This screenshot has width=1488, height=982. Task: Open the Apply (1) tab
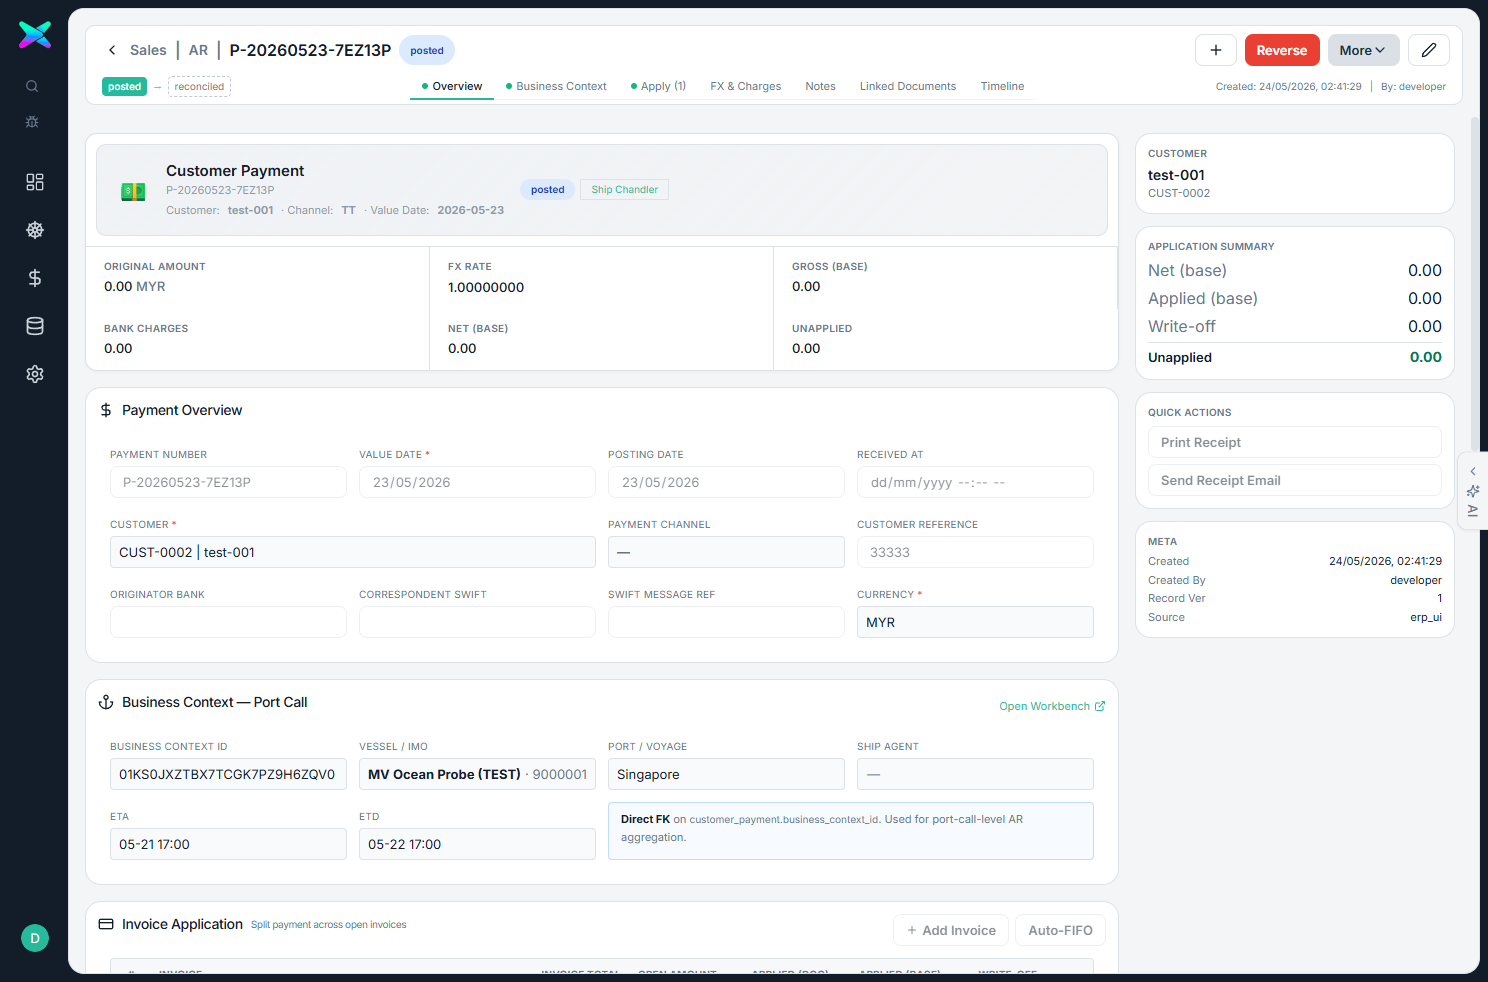tap(658, 86)
